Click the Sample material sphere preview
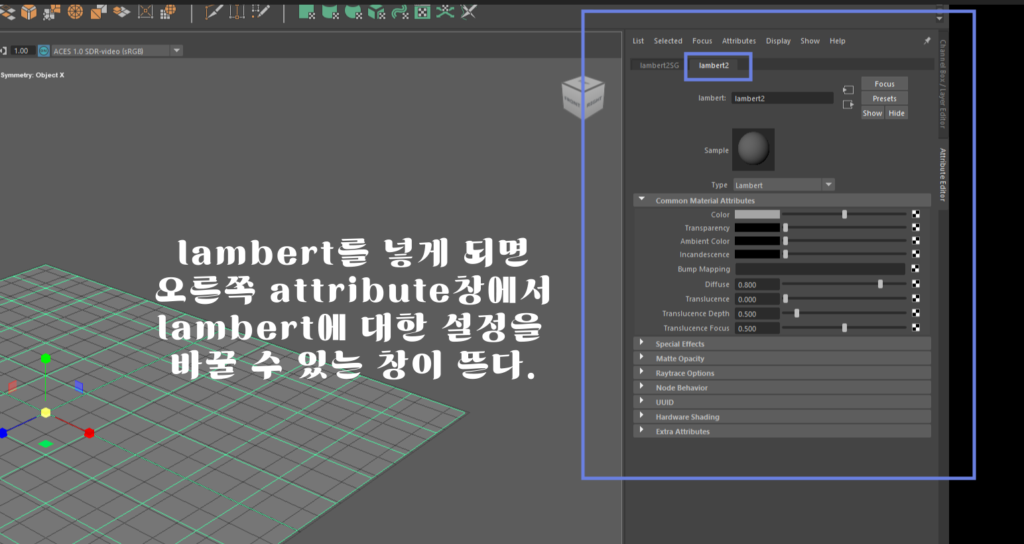 coord(753,150)
